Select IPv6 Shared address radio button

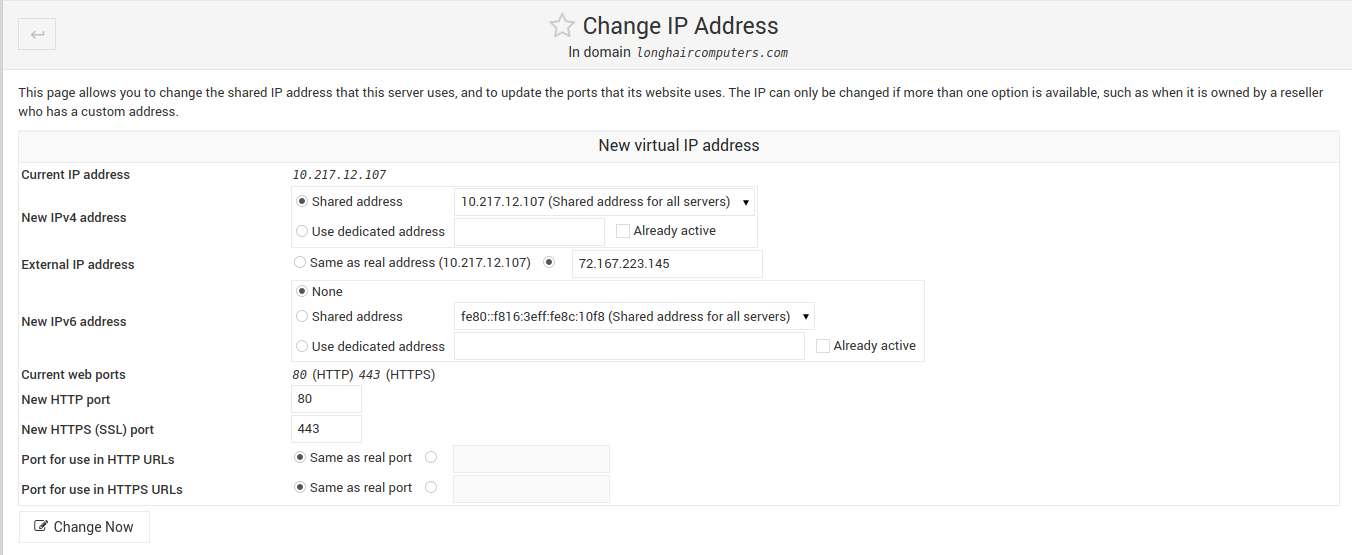pos(302,316)
